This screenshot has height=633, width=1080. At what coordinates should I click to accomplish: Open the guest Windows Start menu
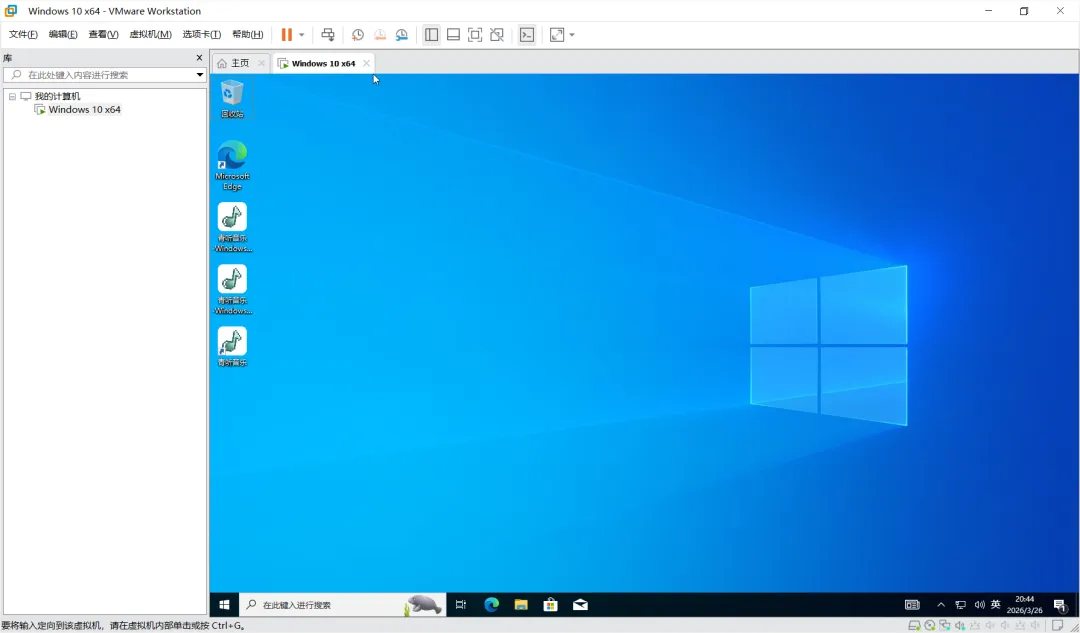224,605
